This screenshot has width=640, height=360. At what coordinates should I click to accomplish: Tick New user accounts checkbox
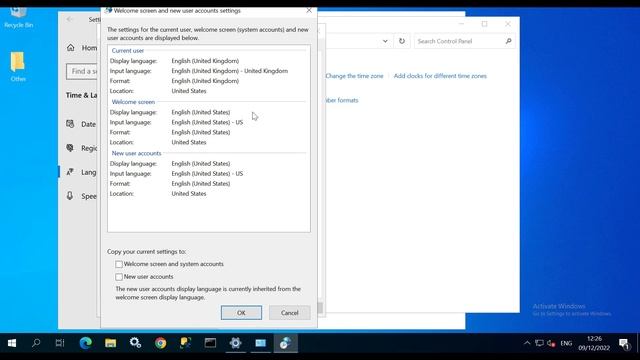point(119,277)
